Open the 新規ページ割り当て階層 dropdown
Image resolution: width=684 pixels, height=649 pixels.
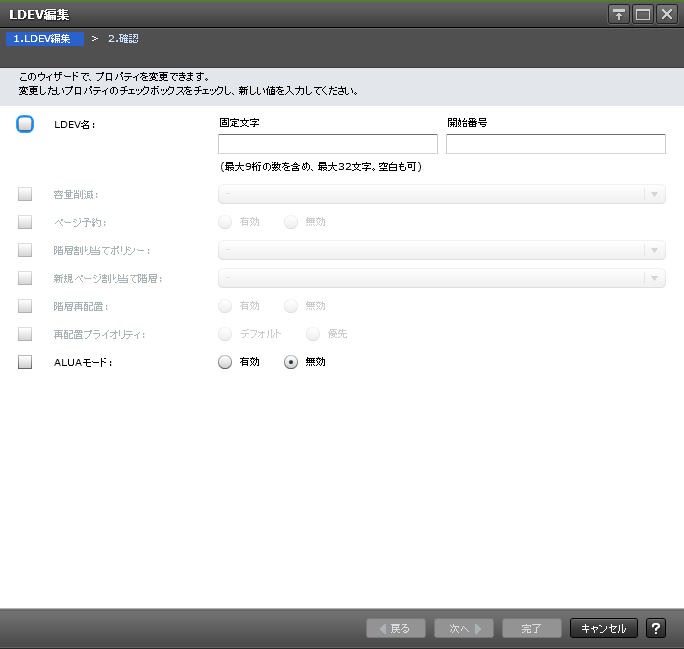(441, 278)
